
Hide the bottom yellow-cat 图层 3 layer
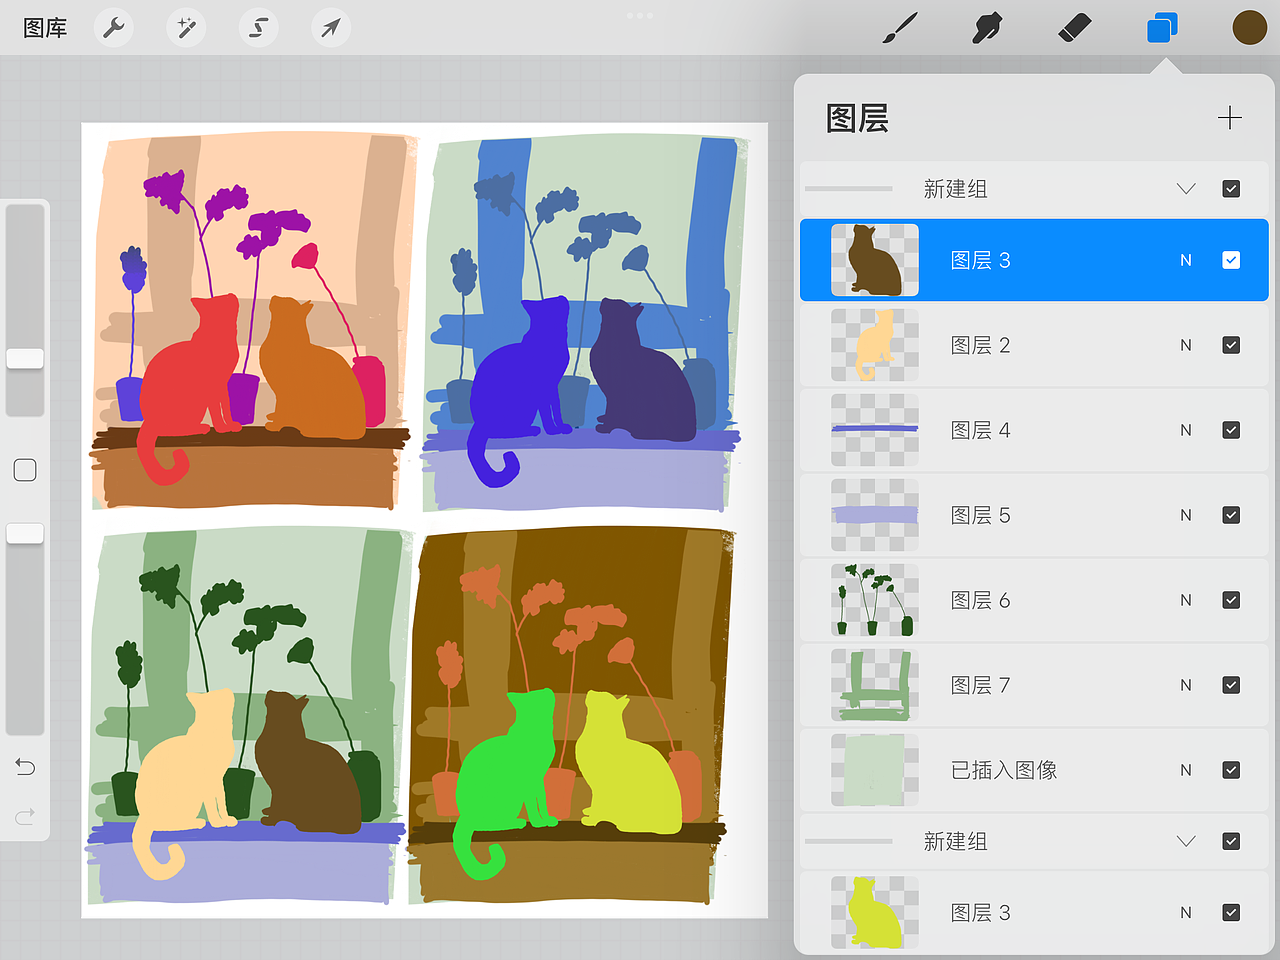(x=1231, y=912)
